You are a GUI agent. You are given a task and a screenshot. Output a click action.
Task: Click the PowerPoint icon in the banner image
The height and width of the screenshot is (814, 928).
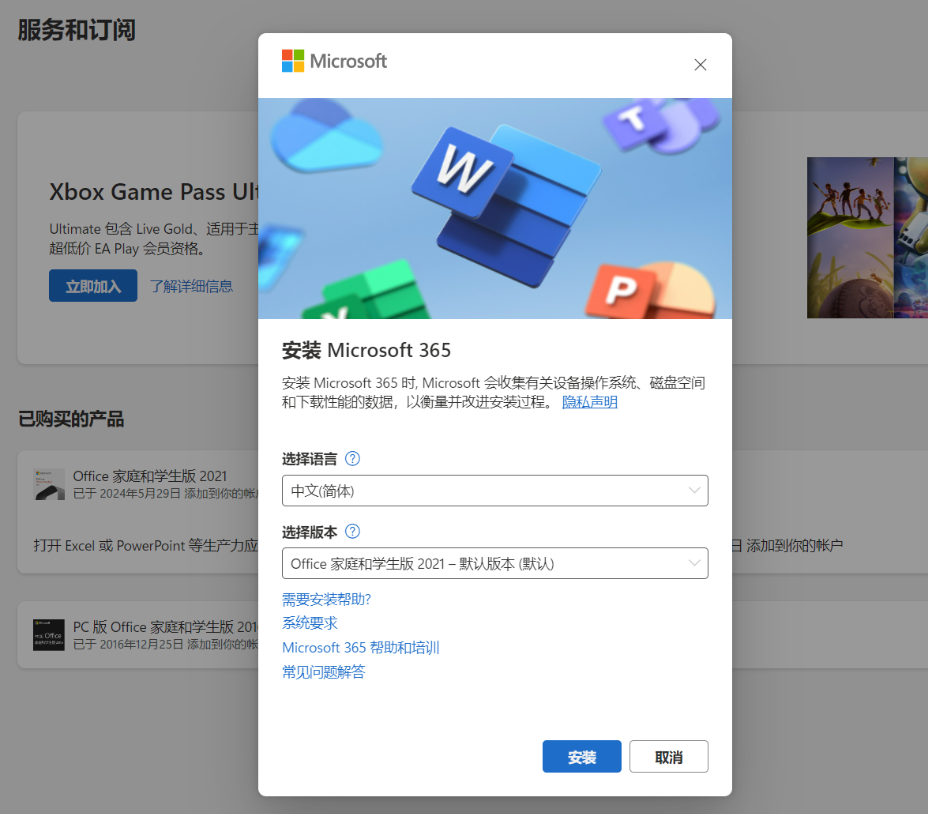[x=651, y=291]
